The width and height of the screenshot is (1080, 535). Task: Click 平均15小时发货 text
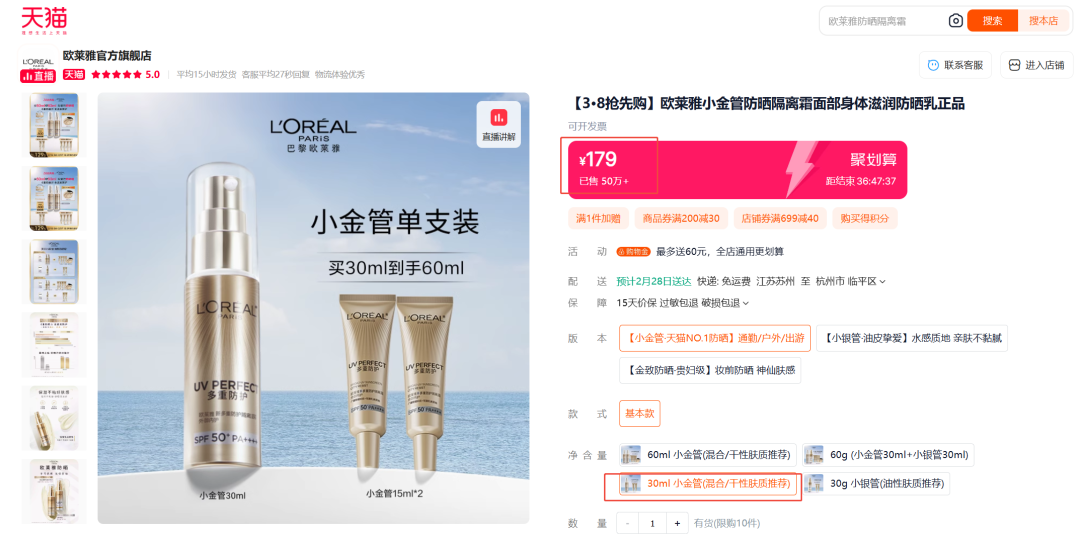206,74
